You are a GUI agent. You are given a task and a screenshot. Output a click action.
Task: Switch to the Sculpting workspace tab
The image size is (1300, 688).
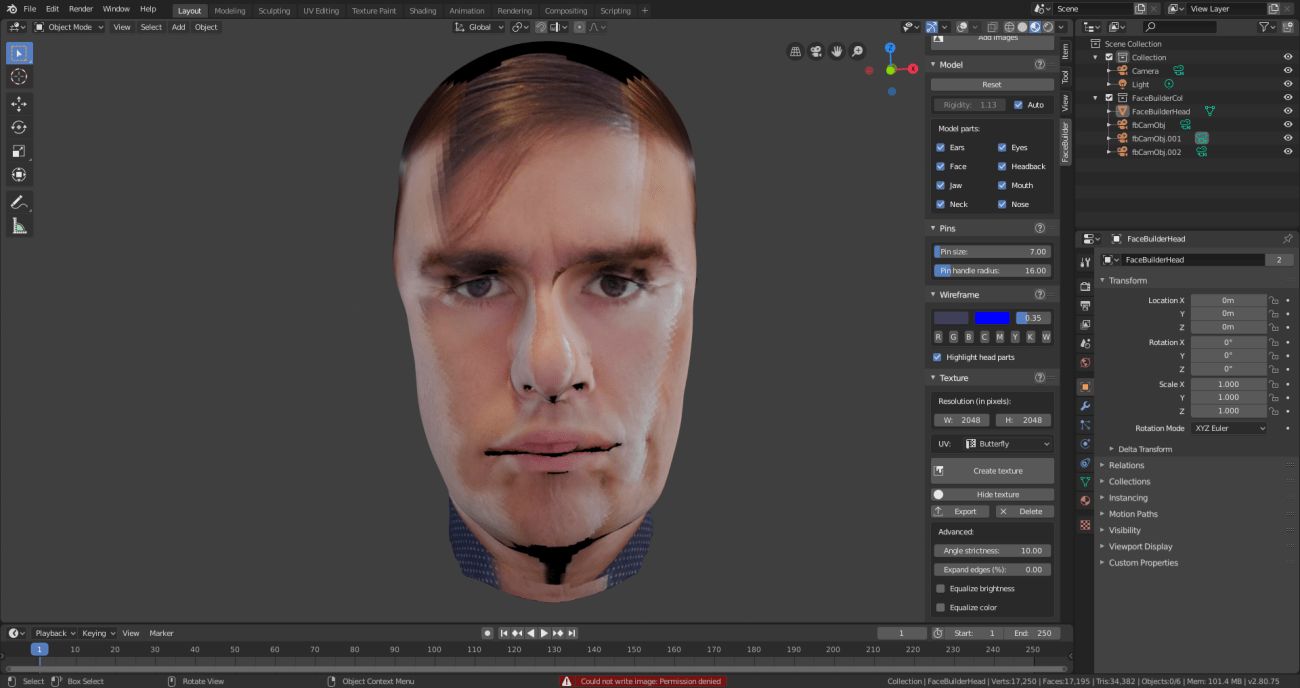pyautogui.click(x=274, y=11)
